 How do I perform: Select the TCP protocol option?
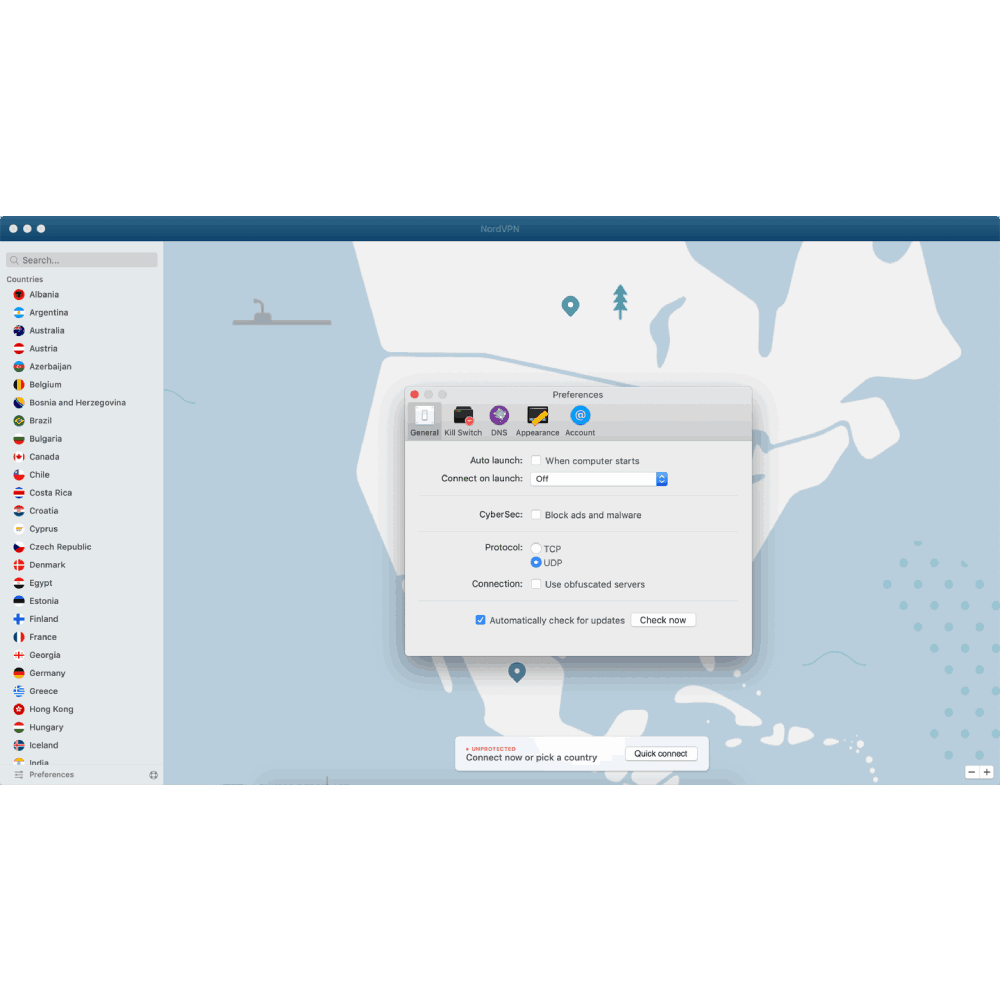(536, 548)
